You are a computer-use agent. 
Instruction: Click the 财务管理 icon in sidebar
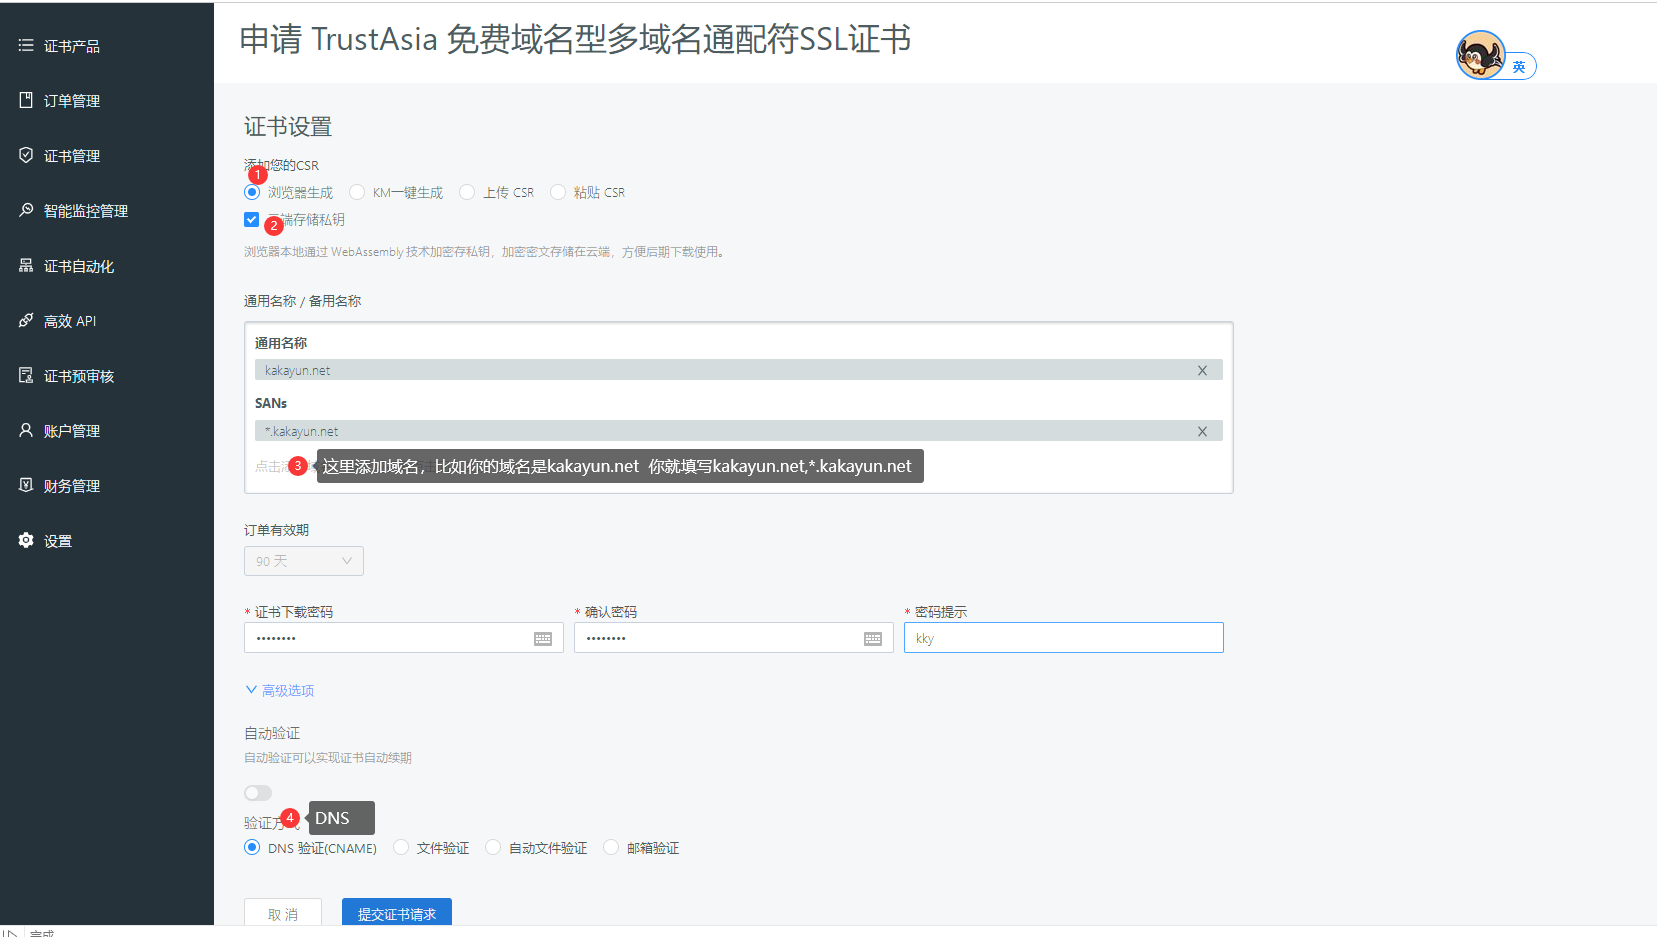(x=26, y=485)
